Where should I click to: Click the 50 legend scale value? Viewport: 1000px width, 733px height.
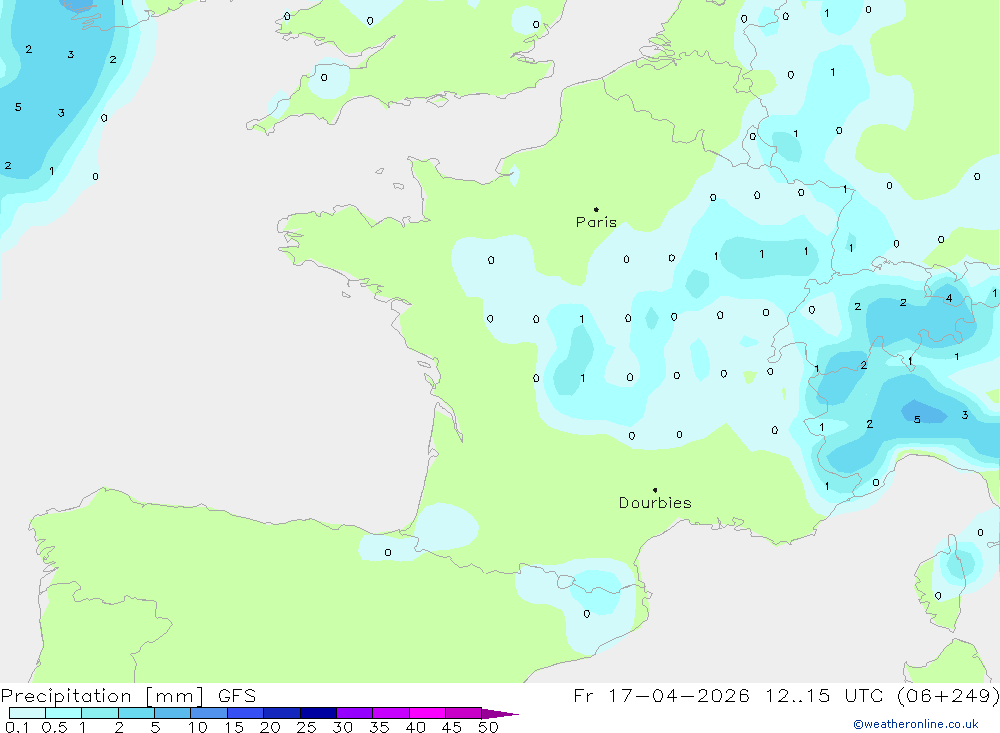488,727
